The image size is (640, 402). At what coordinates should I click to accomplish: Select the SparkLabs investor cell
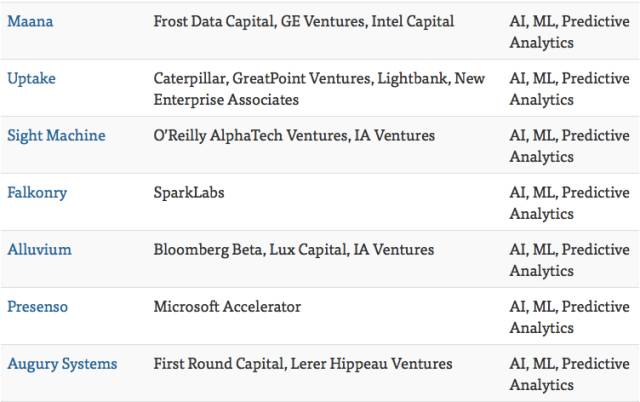point(189,192)
